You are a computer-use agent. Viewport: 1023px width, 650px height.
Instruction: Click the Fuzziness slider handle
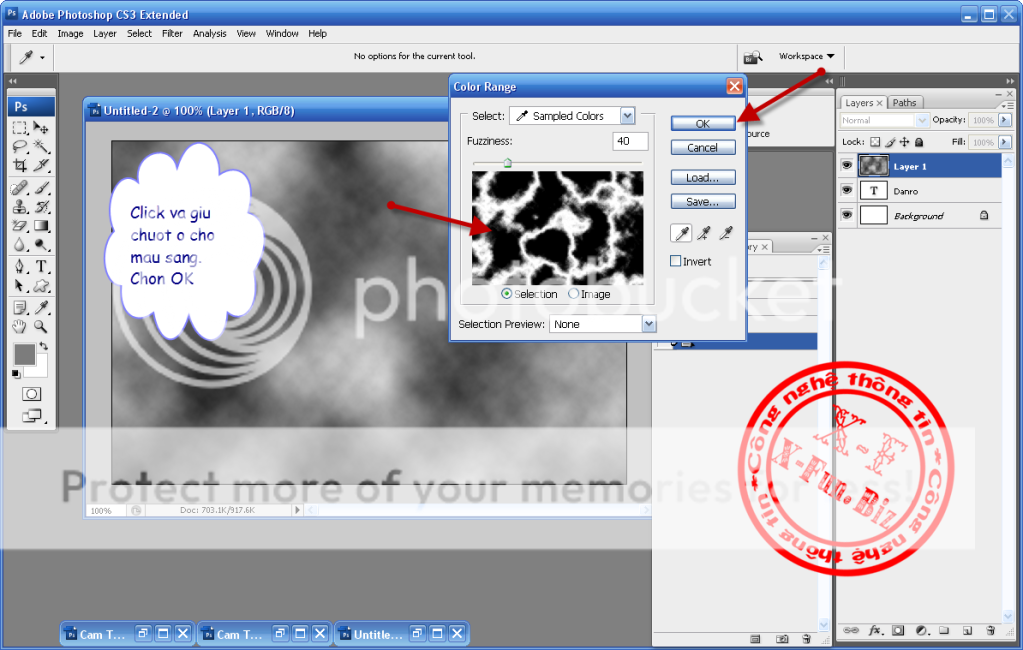(507, 163)
